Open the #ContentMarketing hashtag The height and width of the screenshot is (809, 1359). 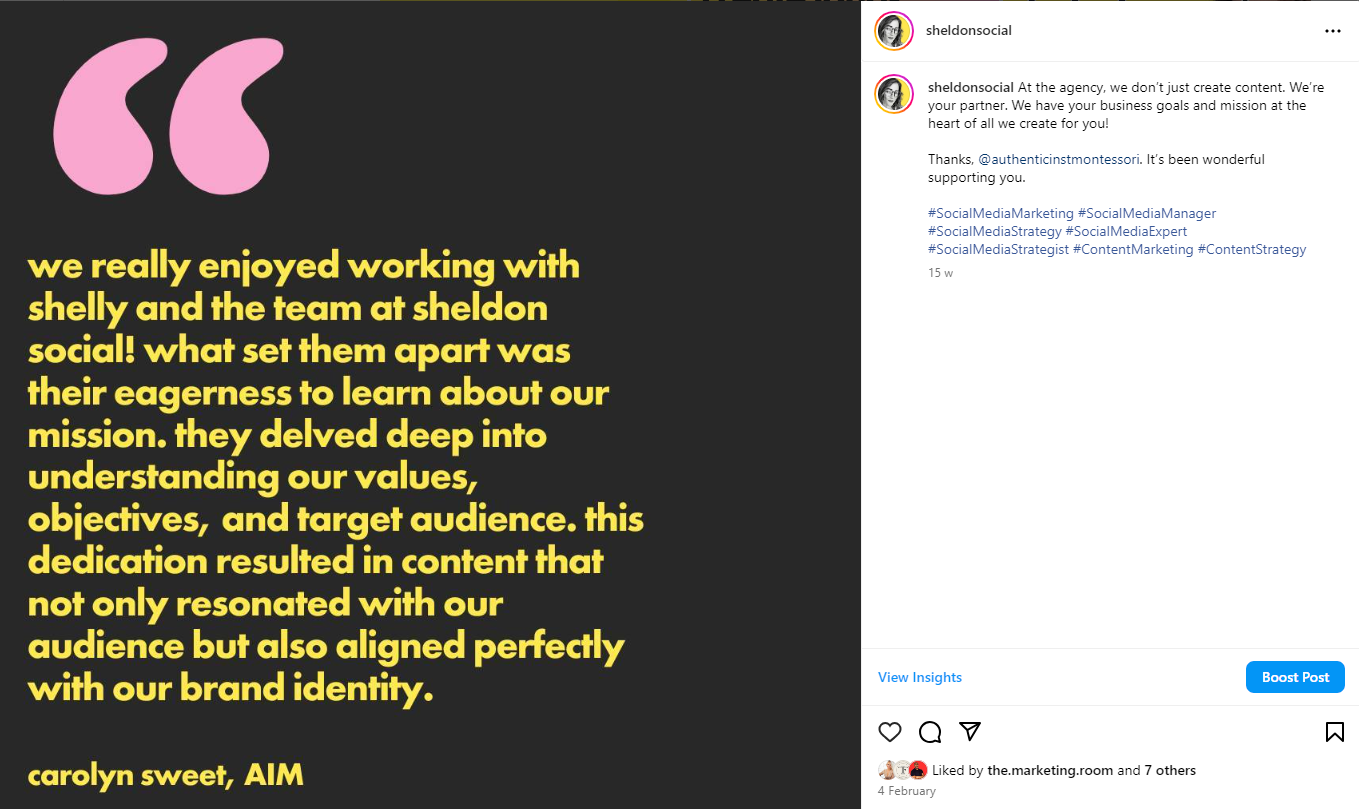click(1133, 249)
